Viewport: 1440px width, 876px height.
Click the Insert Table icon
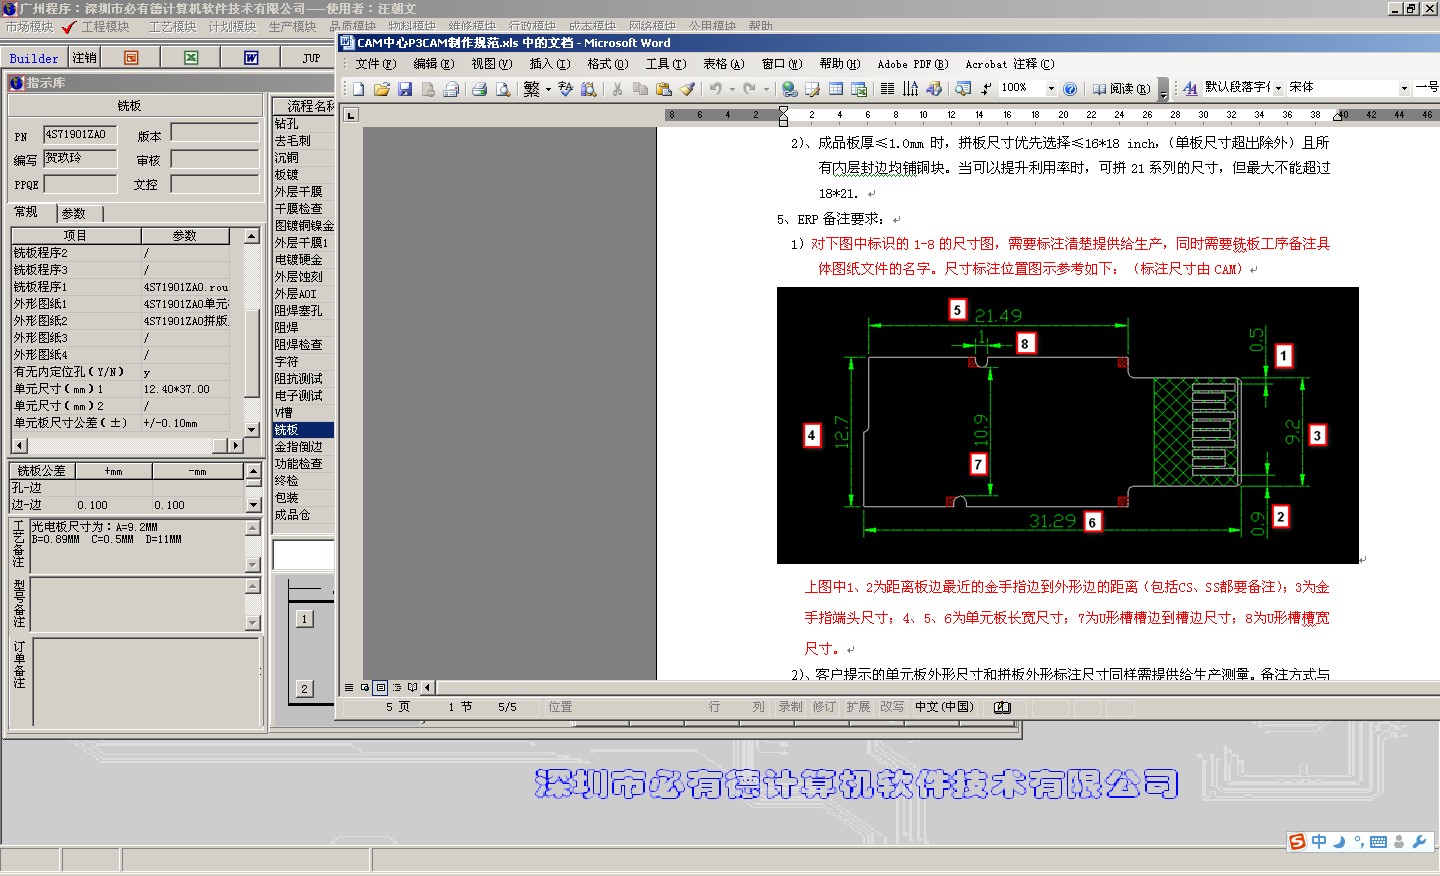pyautogui.click(x=835, y=89)
